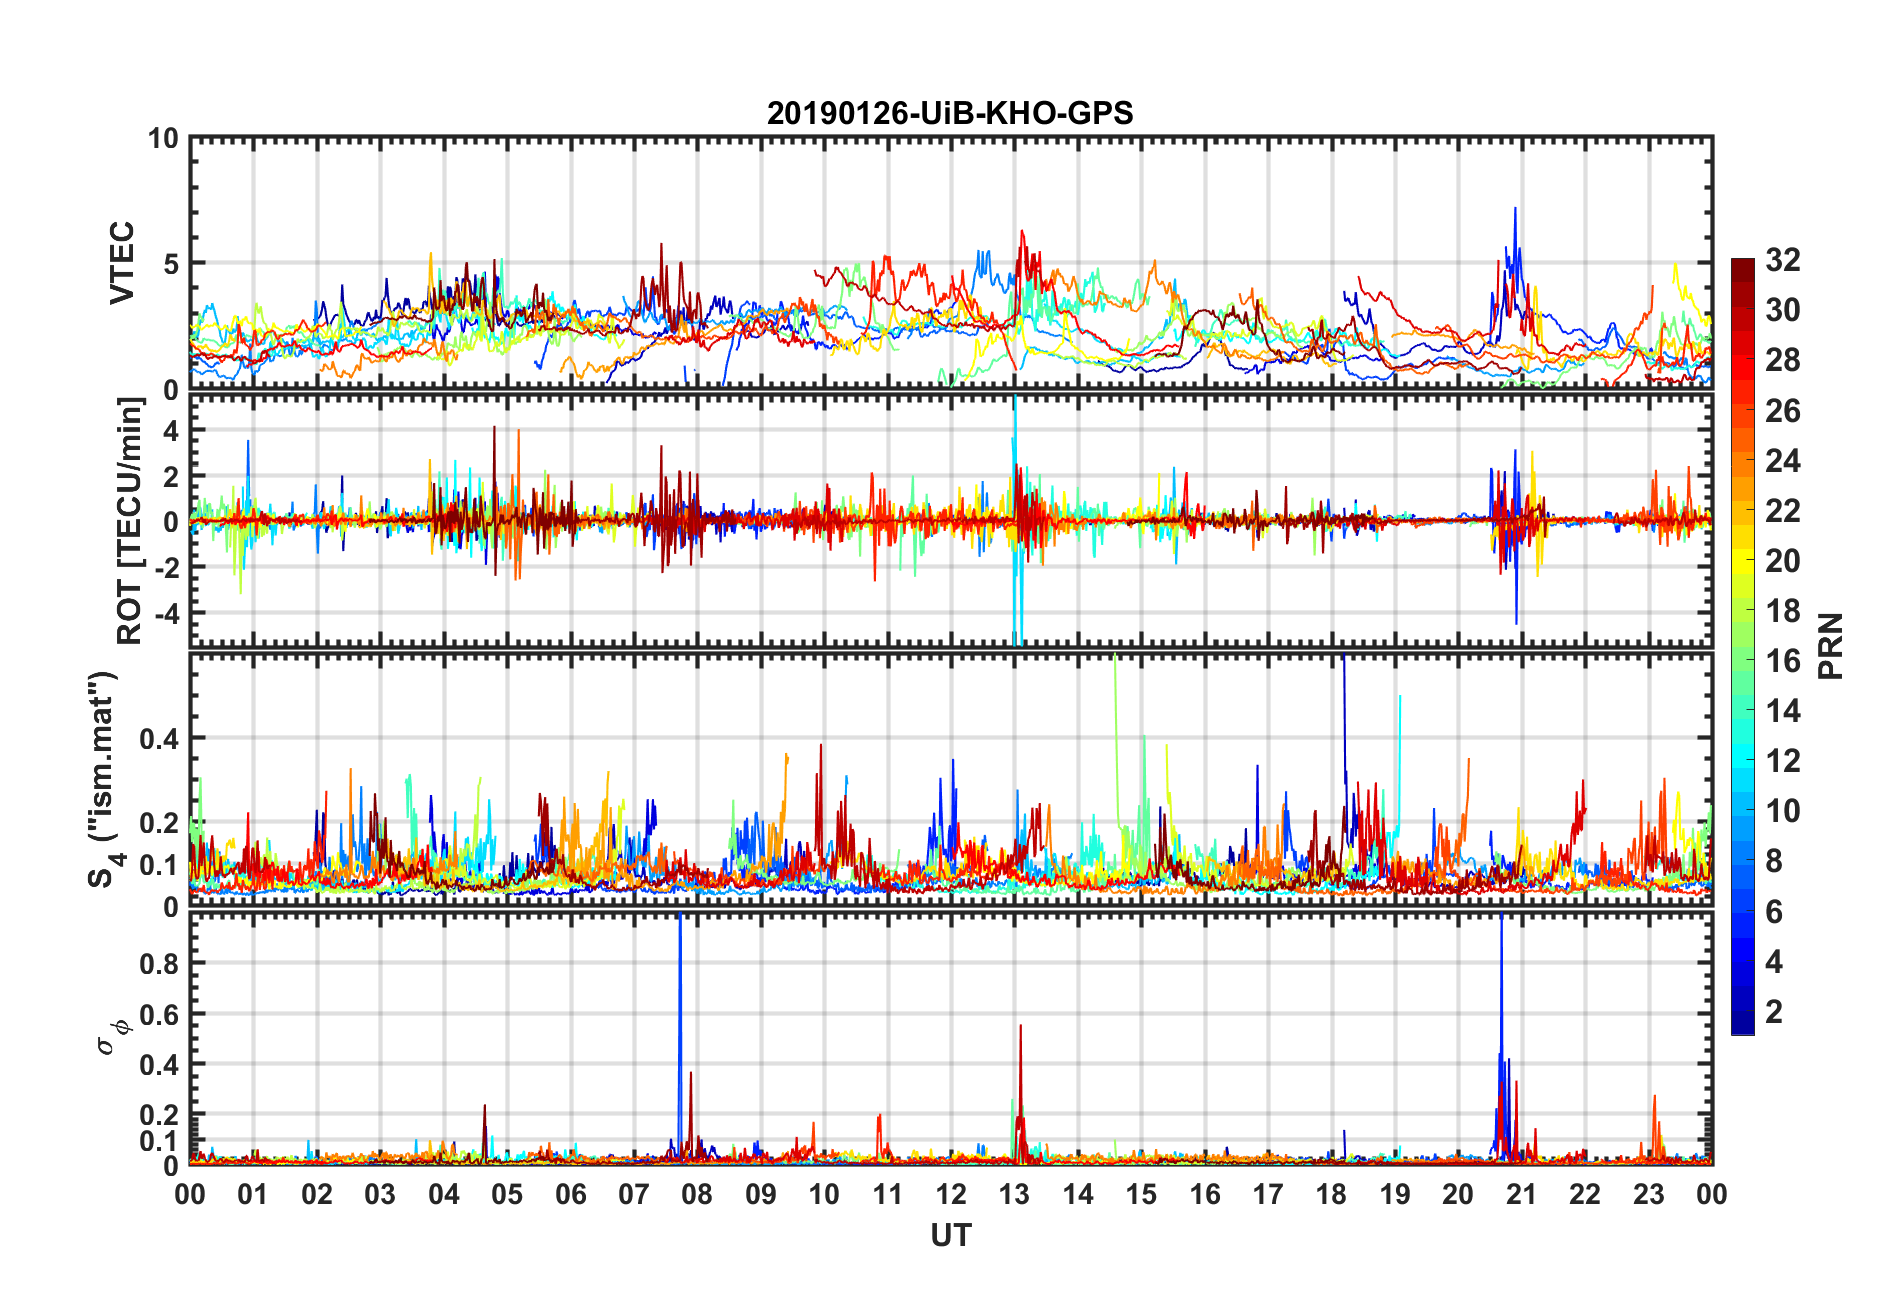The image size is (1902, 1292).
Task: Click colorbar tick label 30
Action: click(1782, 310)
